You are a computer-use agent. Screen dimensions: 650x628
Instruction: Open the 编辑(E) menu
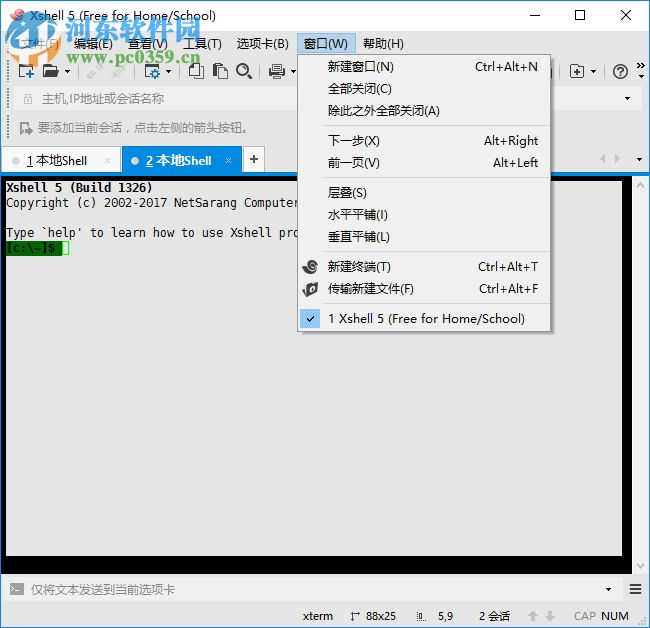tap(94, 44)
